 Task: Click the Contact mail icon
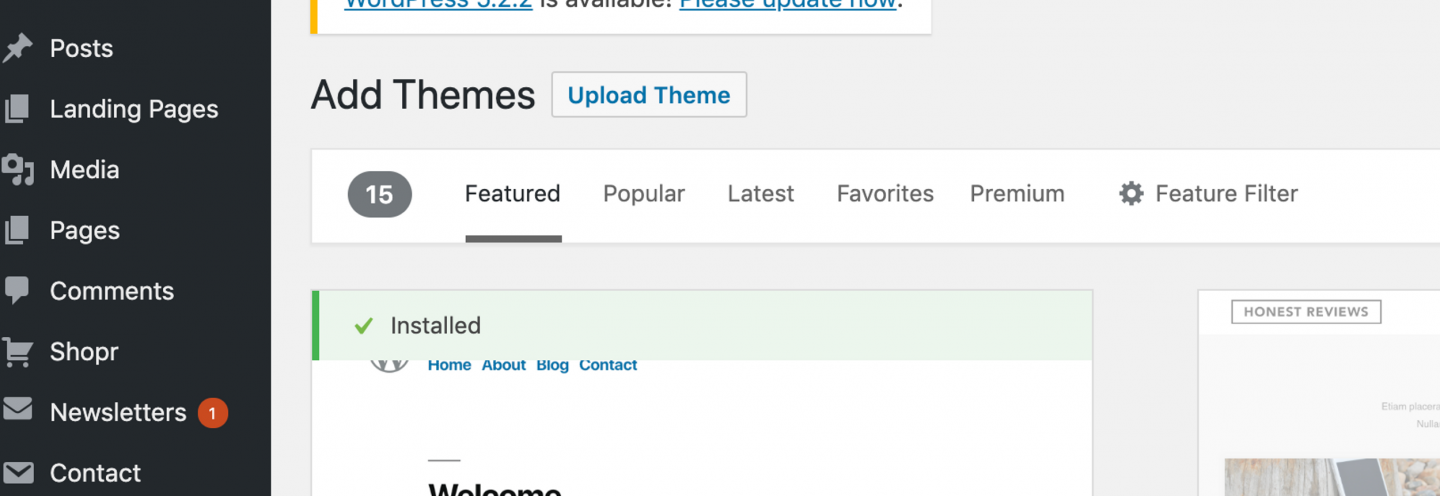pyautogui.click(x=18, y=472)
